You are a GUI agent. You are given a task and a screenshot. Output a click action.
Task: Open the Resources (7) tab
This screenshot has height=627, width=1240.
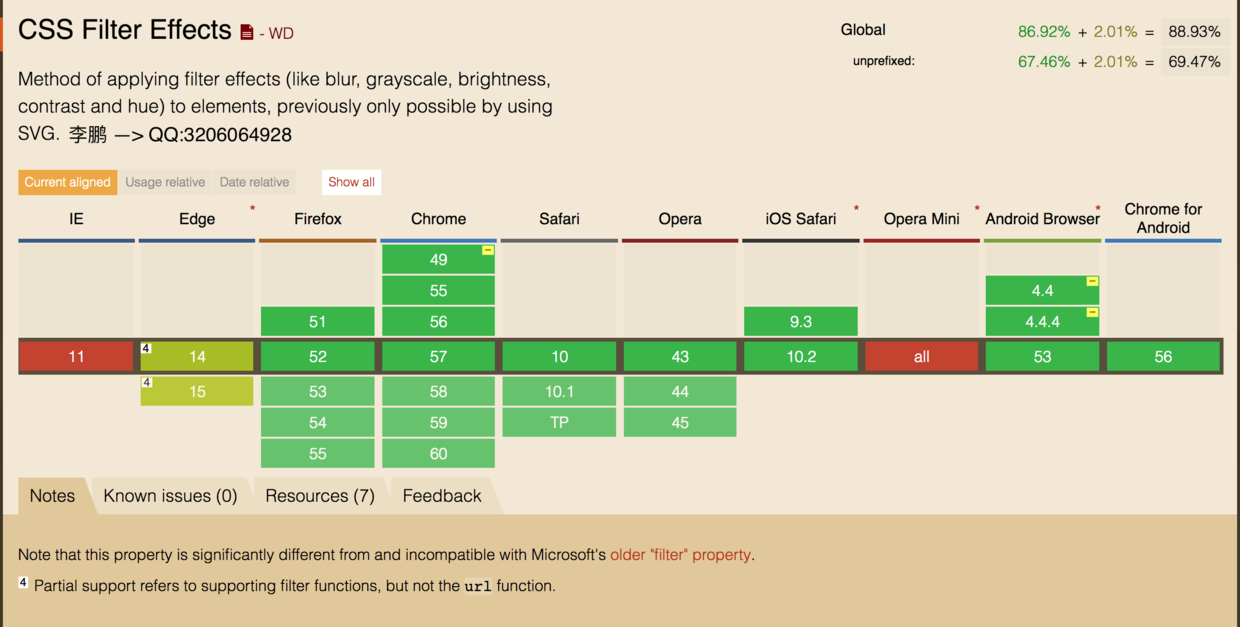tap(320, 496)
